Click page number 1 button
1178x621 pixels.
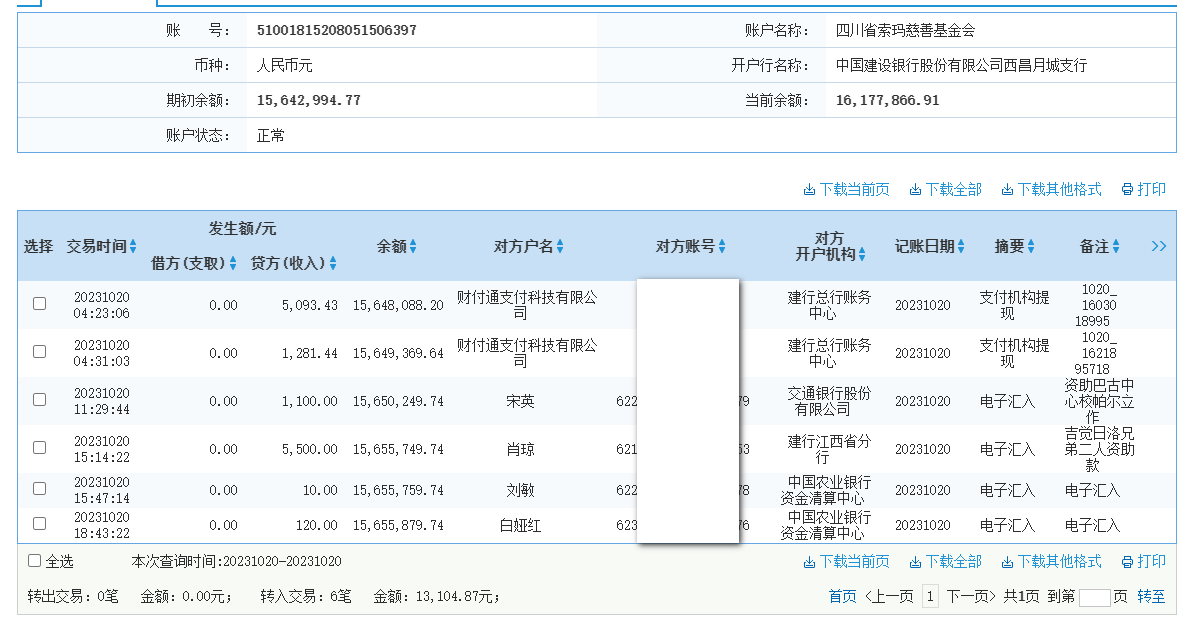(930, 597)
